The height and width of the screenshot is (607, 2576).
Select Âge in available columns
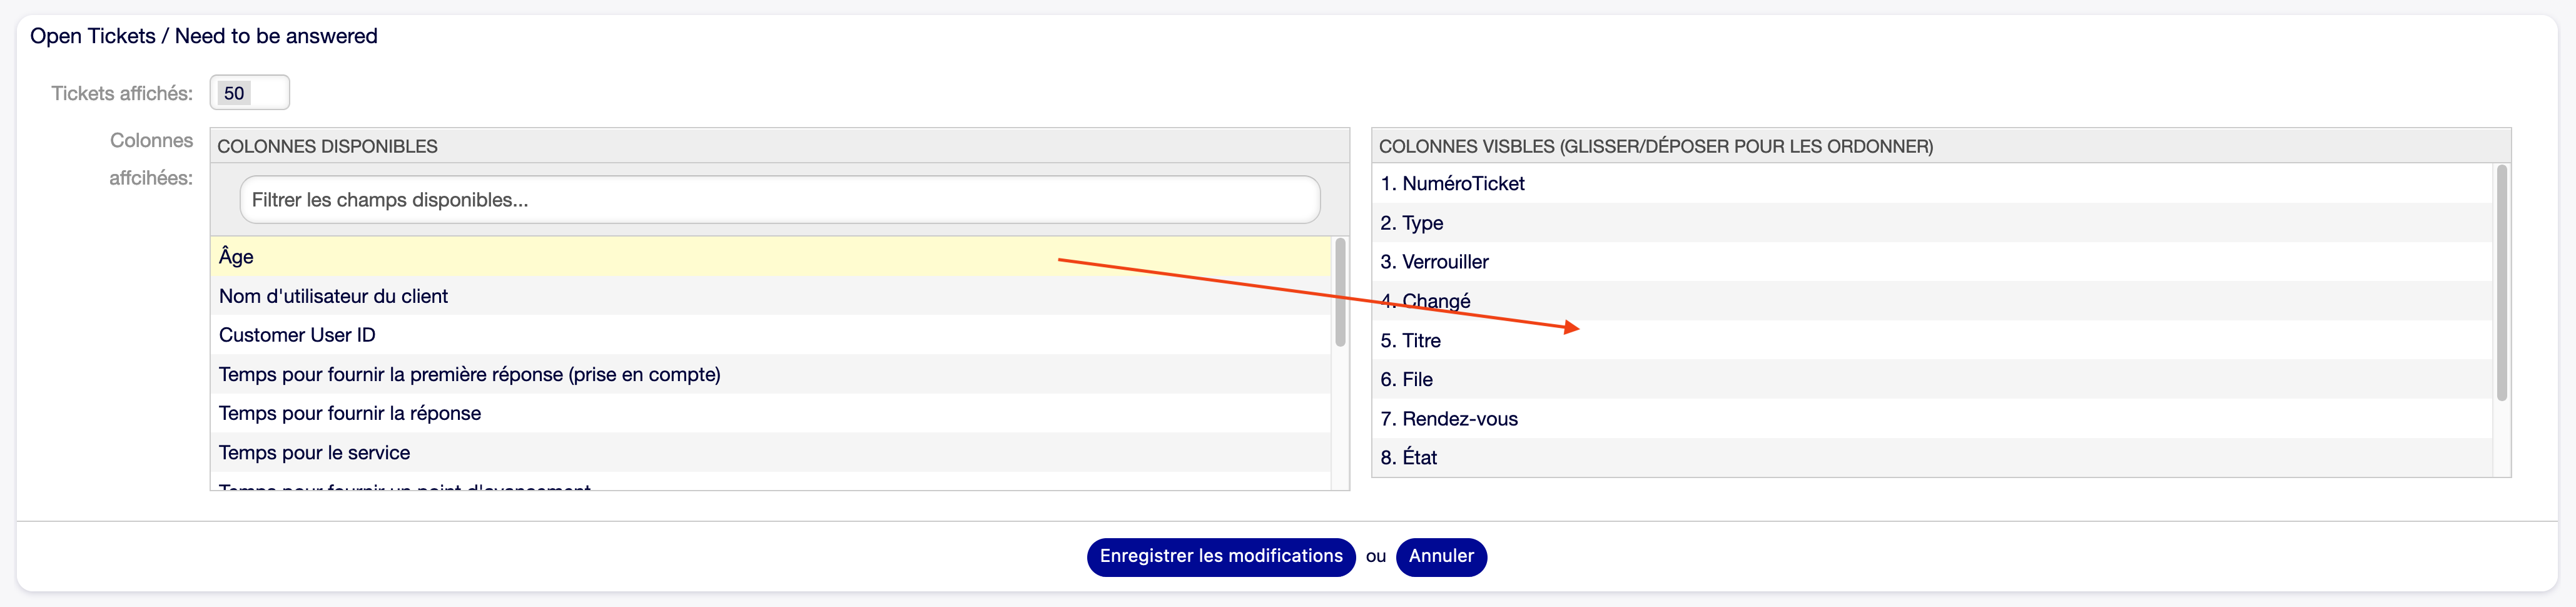pyautogui.click(x=237, y=257)
